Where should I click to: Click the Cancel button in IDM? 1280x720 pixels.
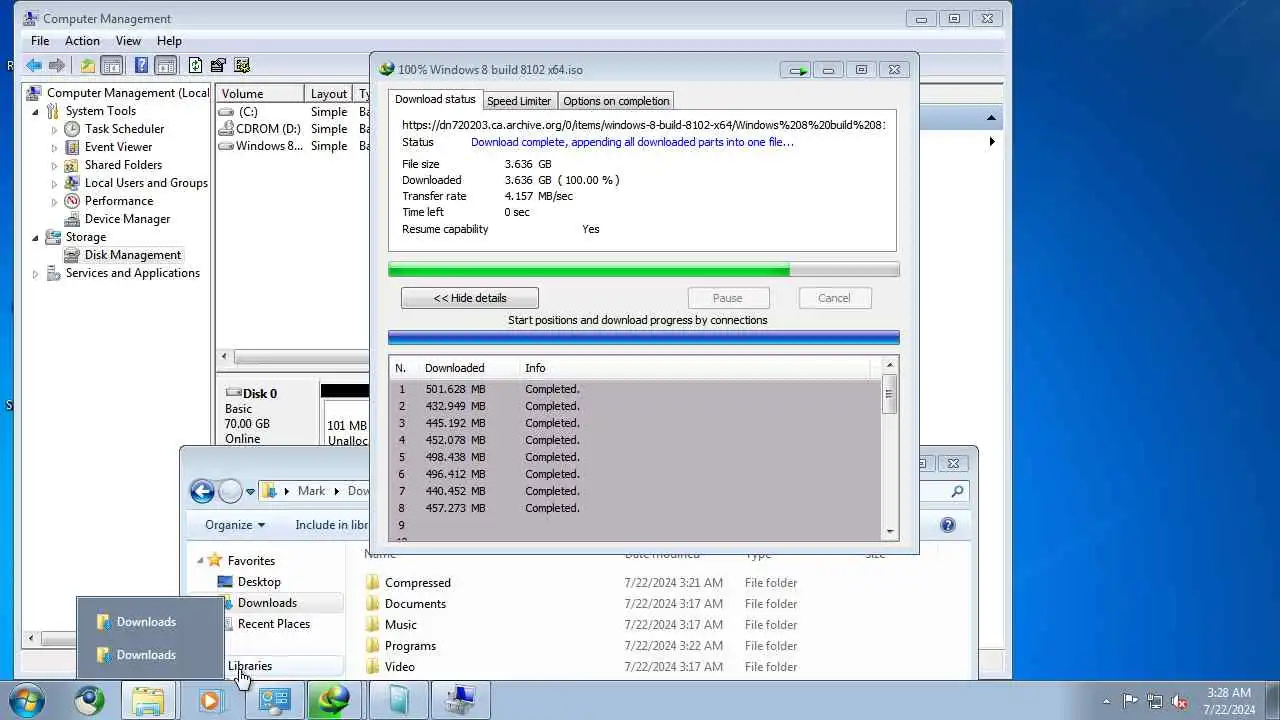click(x=834, y=298)
